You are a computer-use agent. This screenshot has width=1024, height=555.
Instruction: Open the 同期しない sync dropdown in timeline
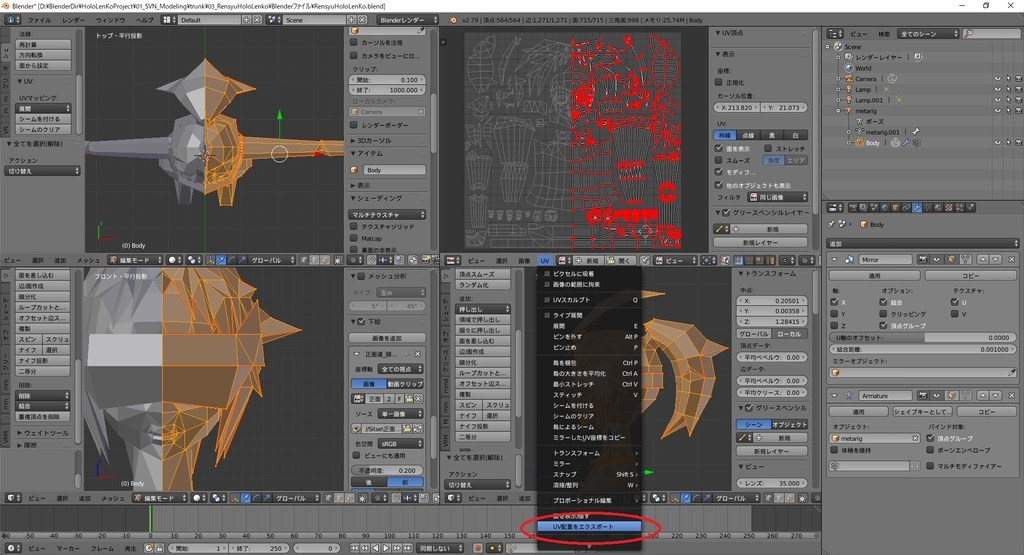click(x=441, y=548)
